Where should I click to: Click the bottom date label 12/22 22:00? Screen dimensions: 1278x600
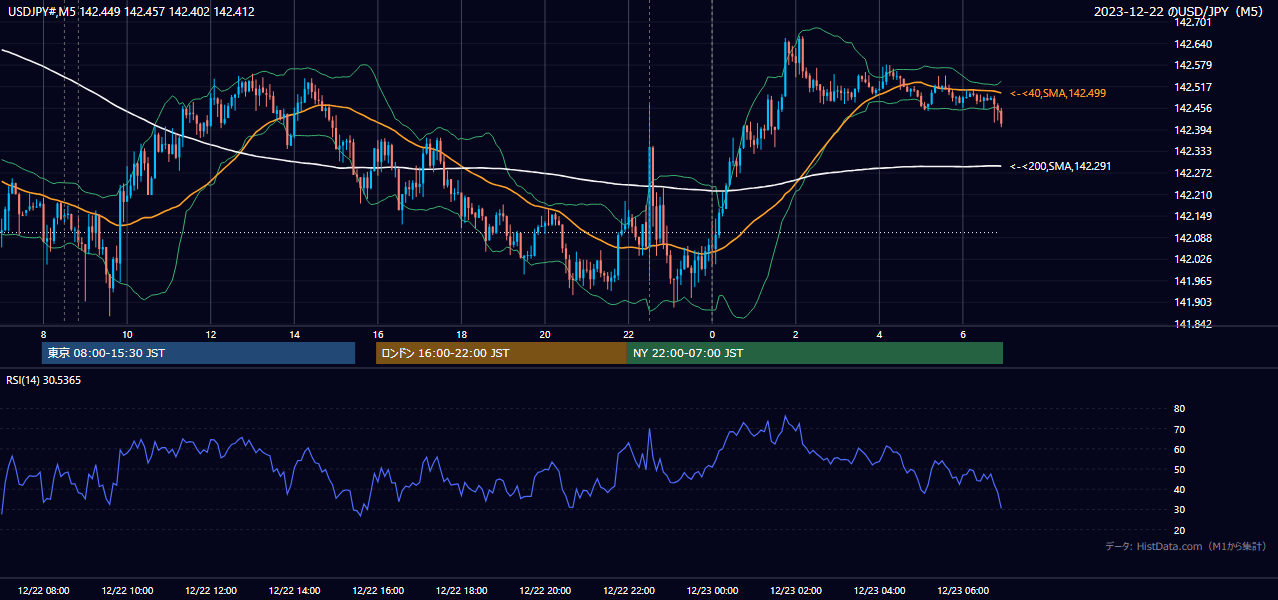point(628,591)
